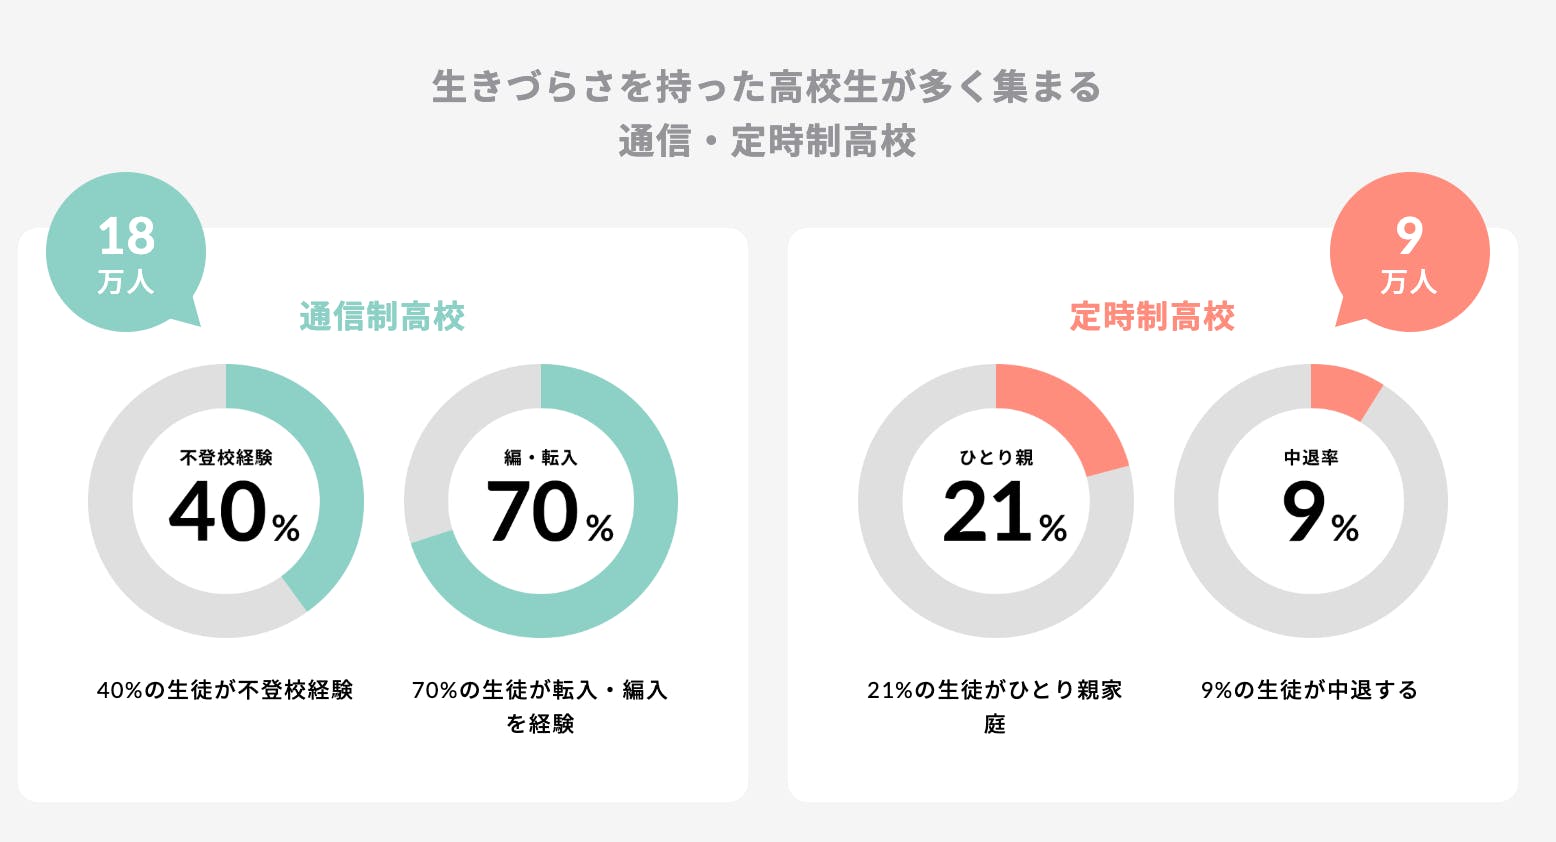Click the 不登校経験 label inside the donut
Image resolution: width=1556 pixels, height=842 pixels.
(x=226, y=457)
